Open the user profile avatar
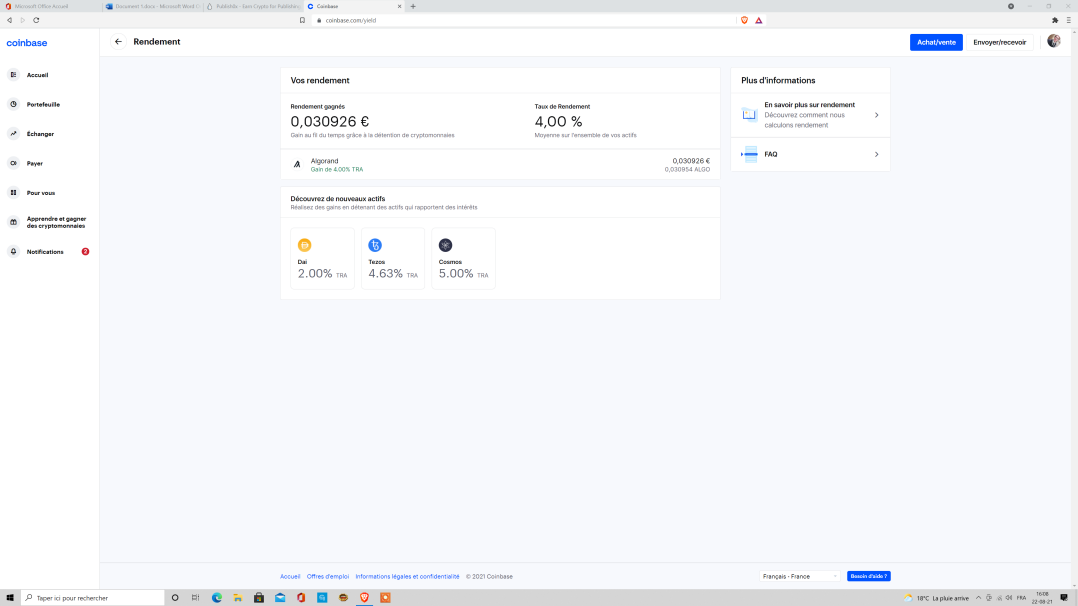Screen dimensions: 1078x606 click(x=1053, y=42)
